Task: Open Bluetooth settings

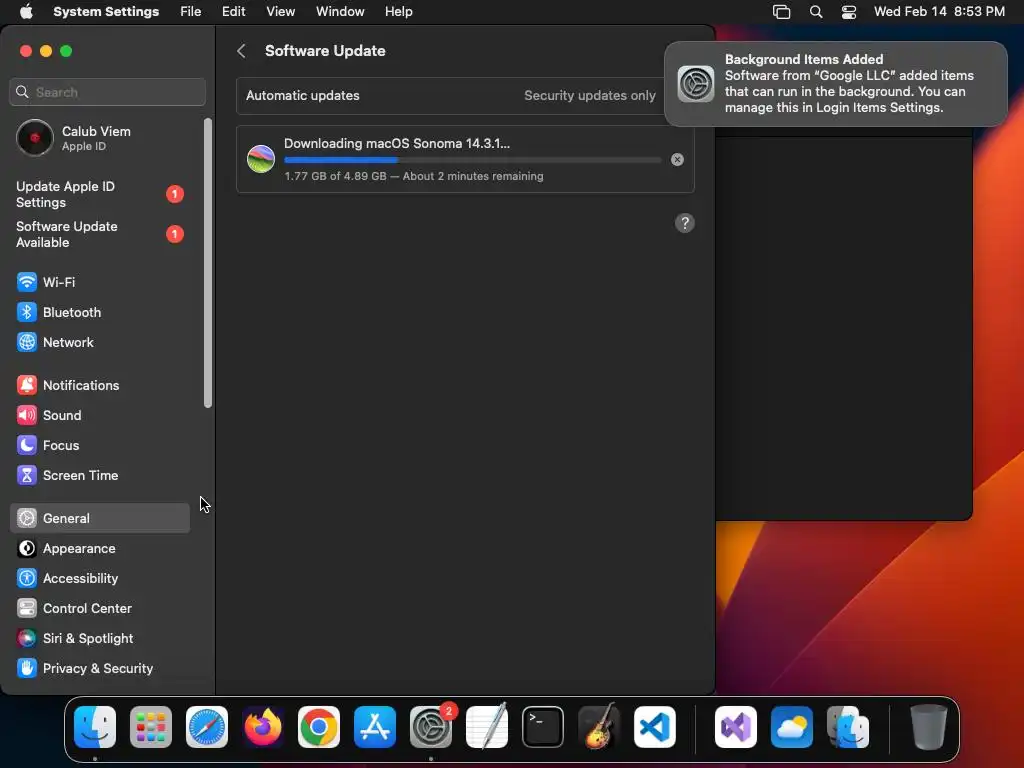Action: tap(100, 312)
